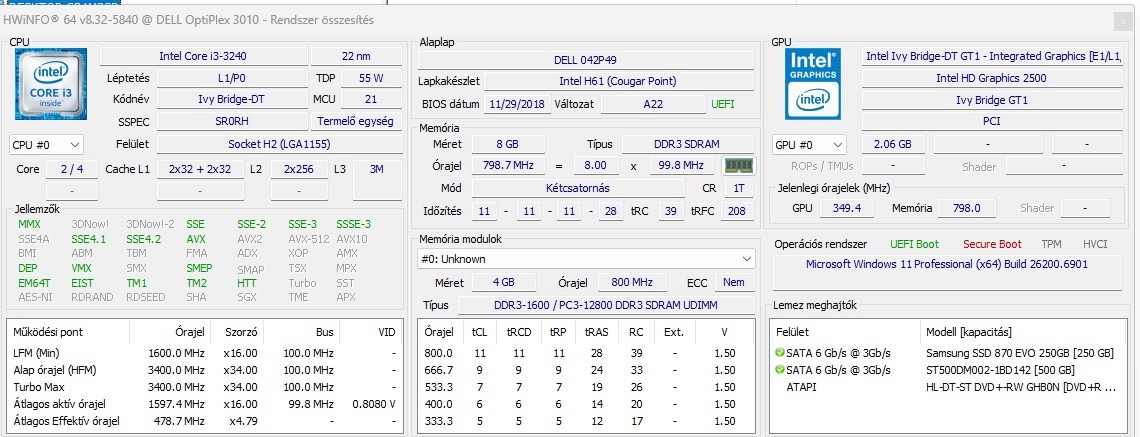Click the LFM (Min) operating point row
Screen dimensions: 1140x437
(x=204, y=353)
